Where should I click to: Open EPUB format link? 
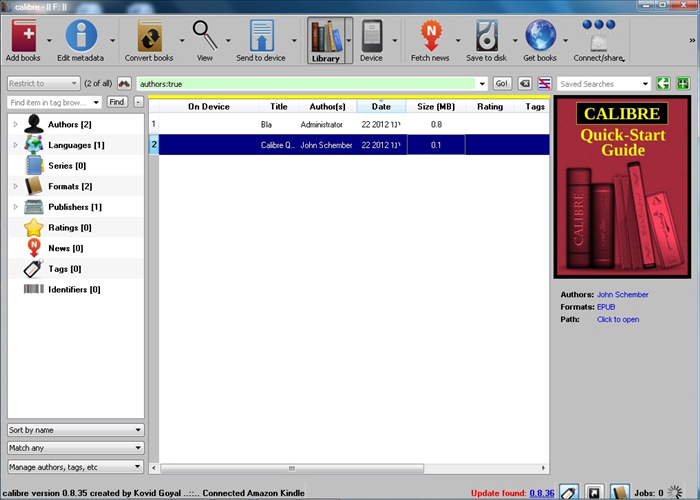[x=606, y=307]
